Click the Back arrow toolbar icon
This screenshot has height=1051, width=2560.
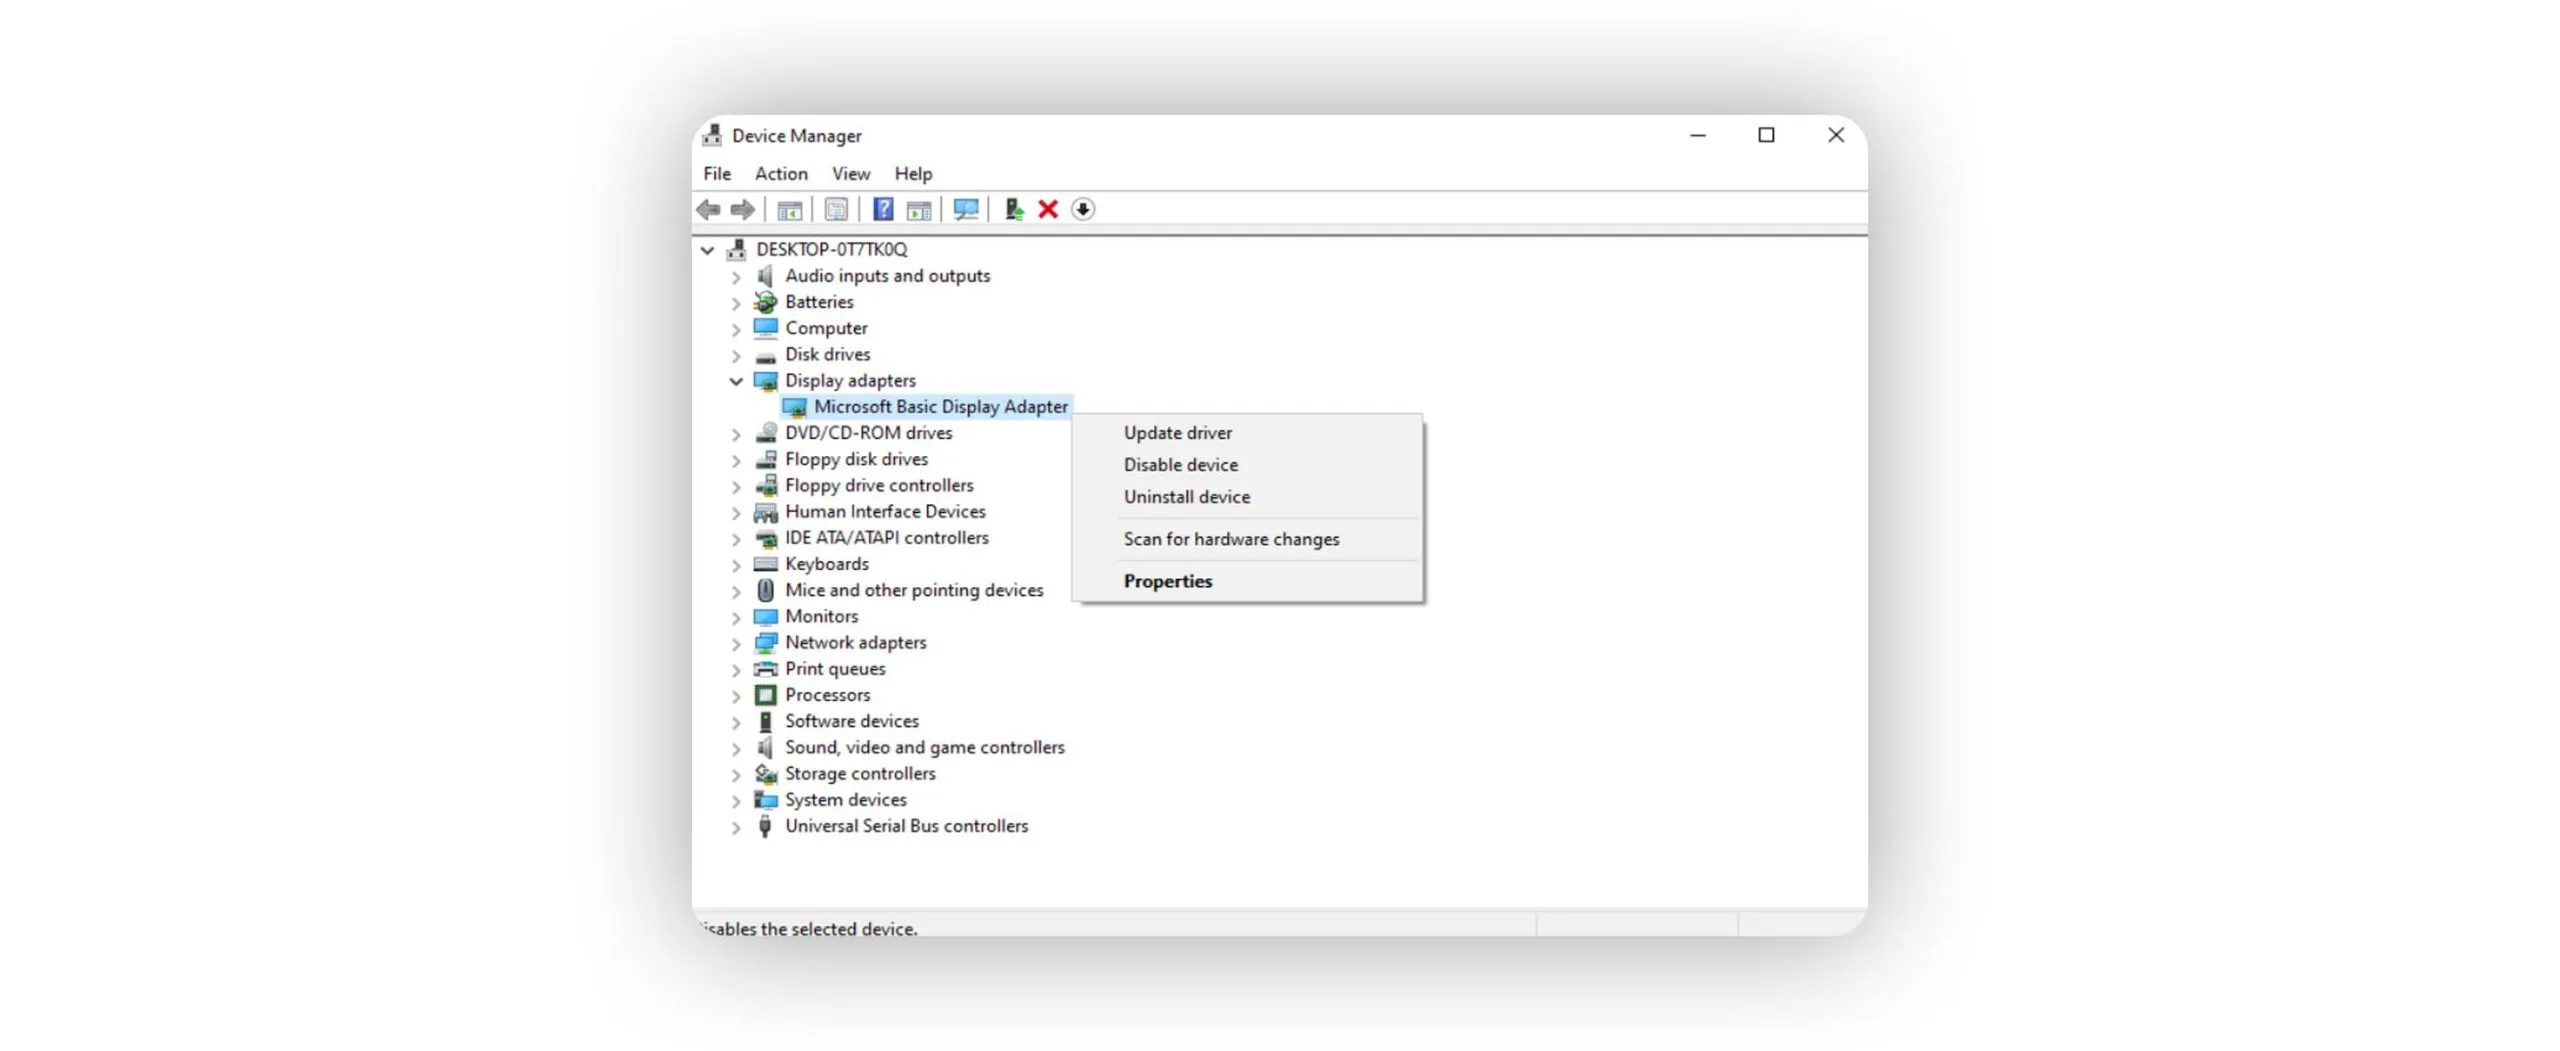pos(707,209)
